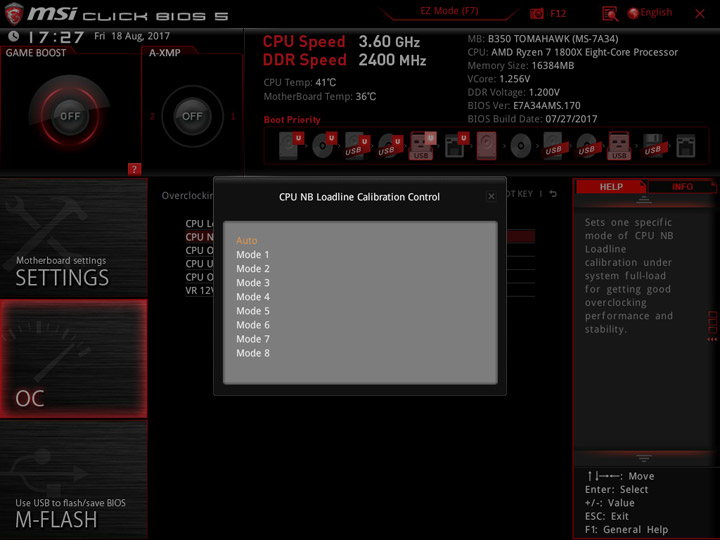Click the HOT KEY label behind the dialog

[x=520, y=194]
